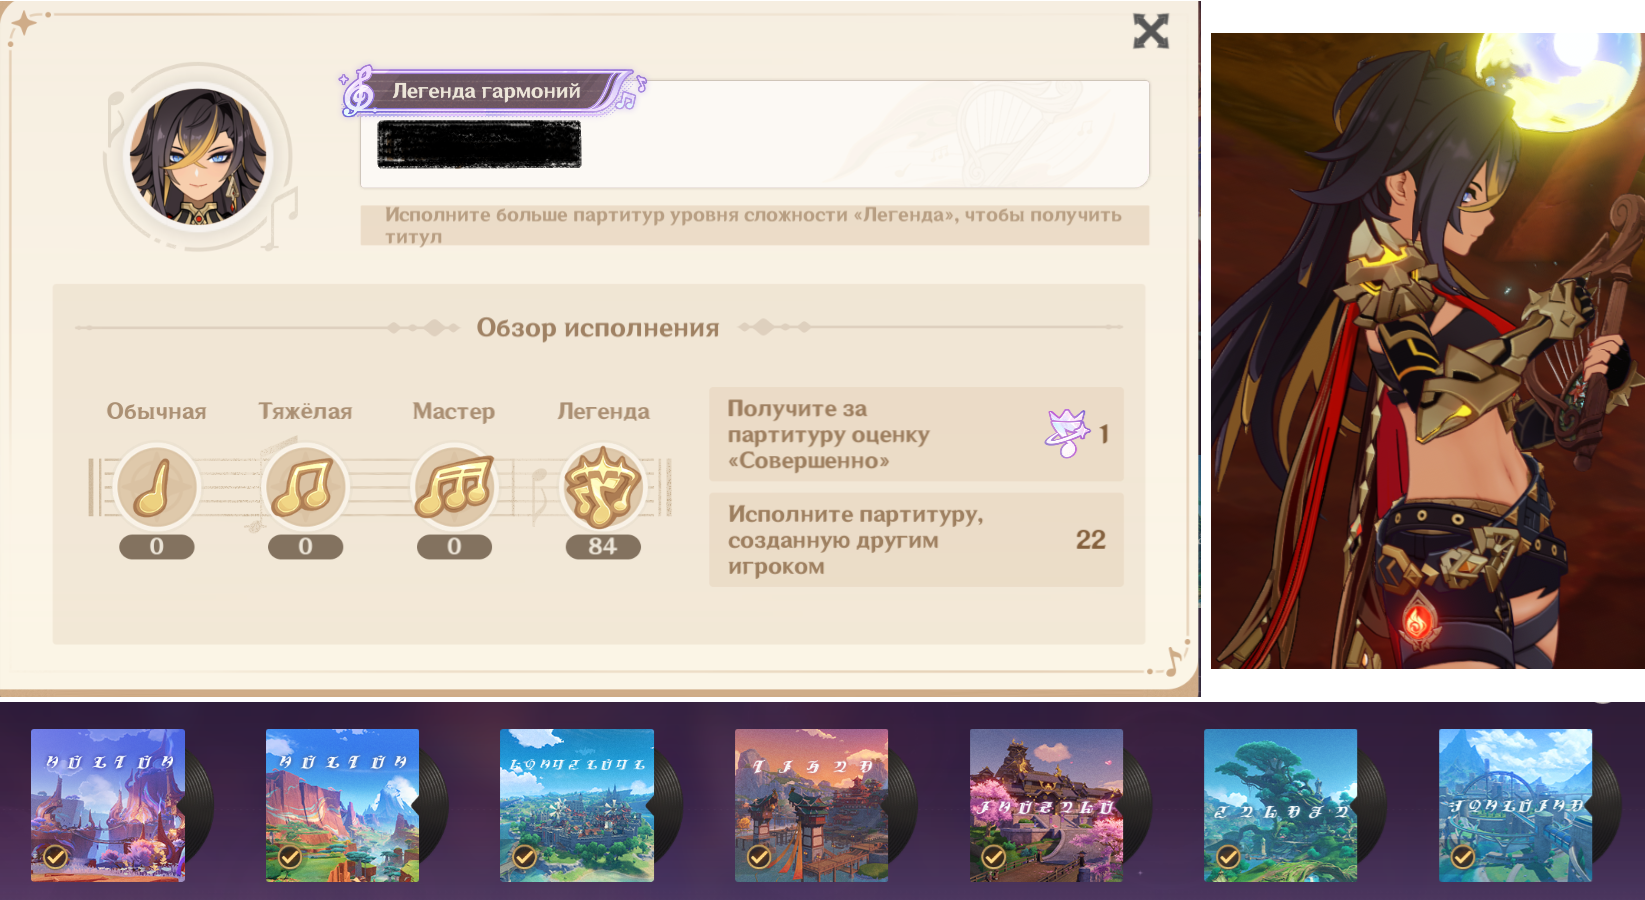Screen dimensions: 1645x900
Task: Select the third album with green plains
Action: [577, 805]
